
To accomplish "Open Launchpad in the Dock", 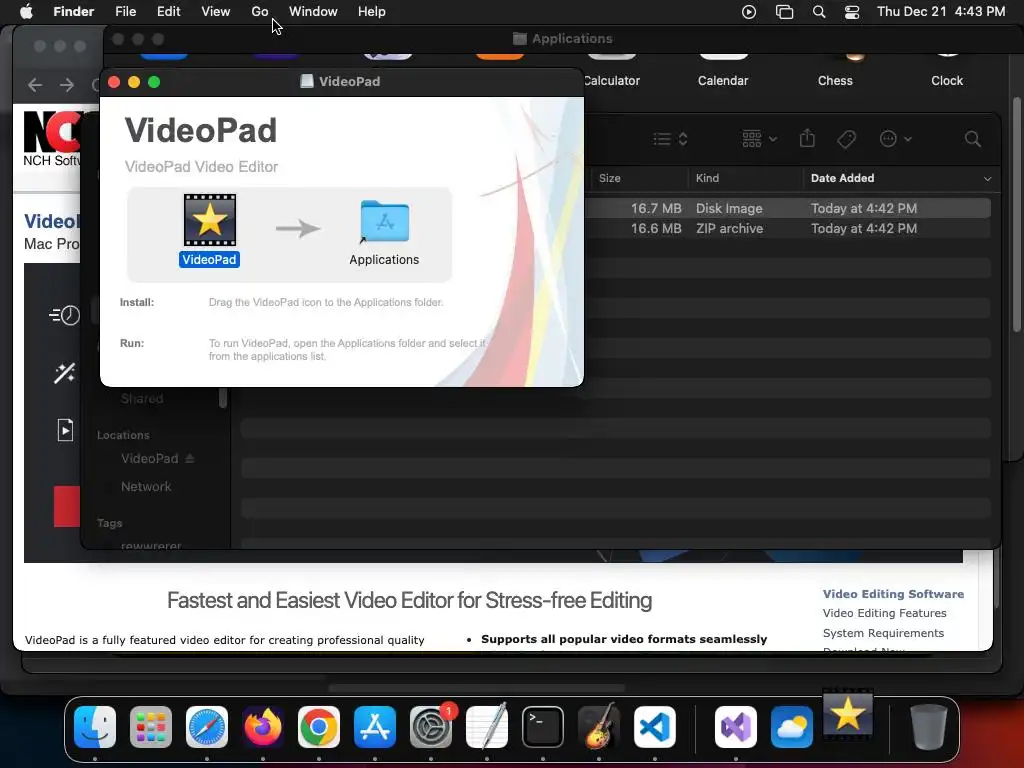I will [x=151, y=727].
